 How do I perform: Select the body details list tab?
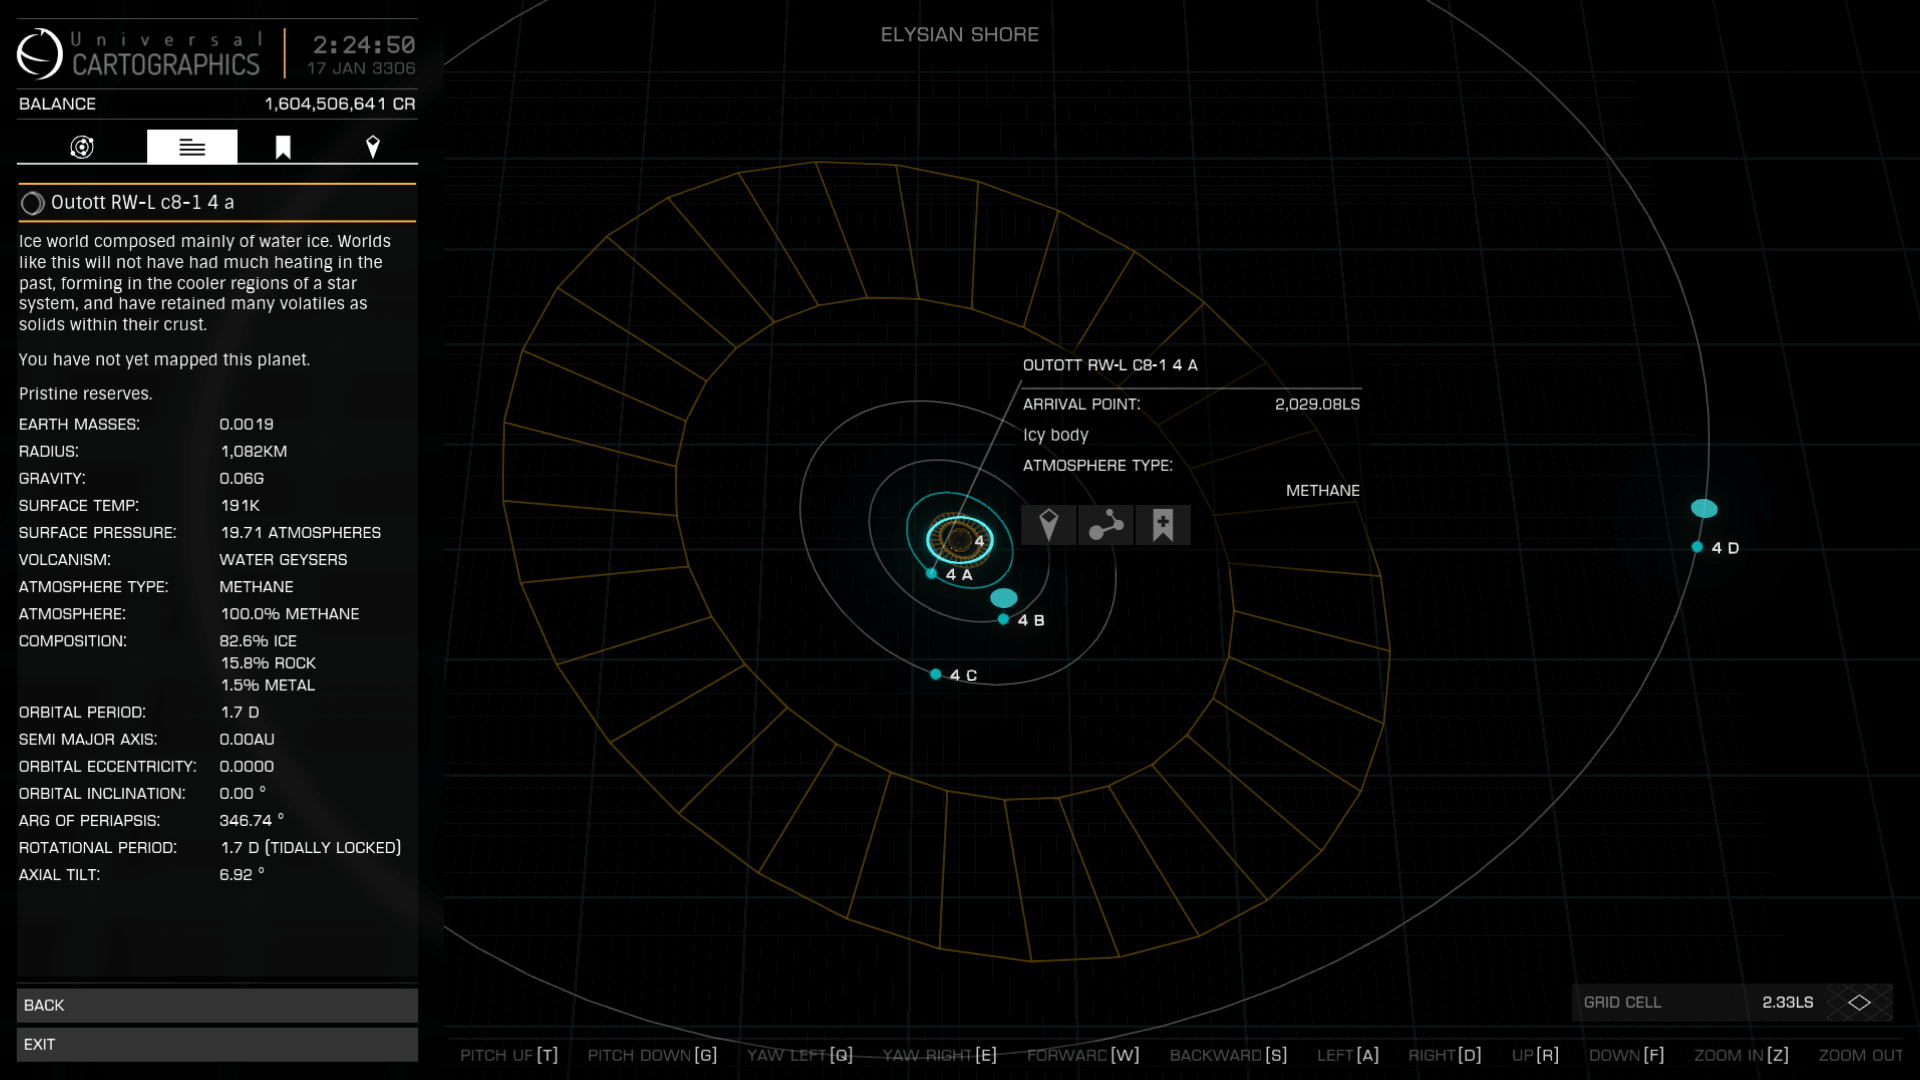[192, 147]
